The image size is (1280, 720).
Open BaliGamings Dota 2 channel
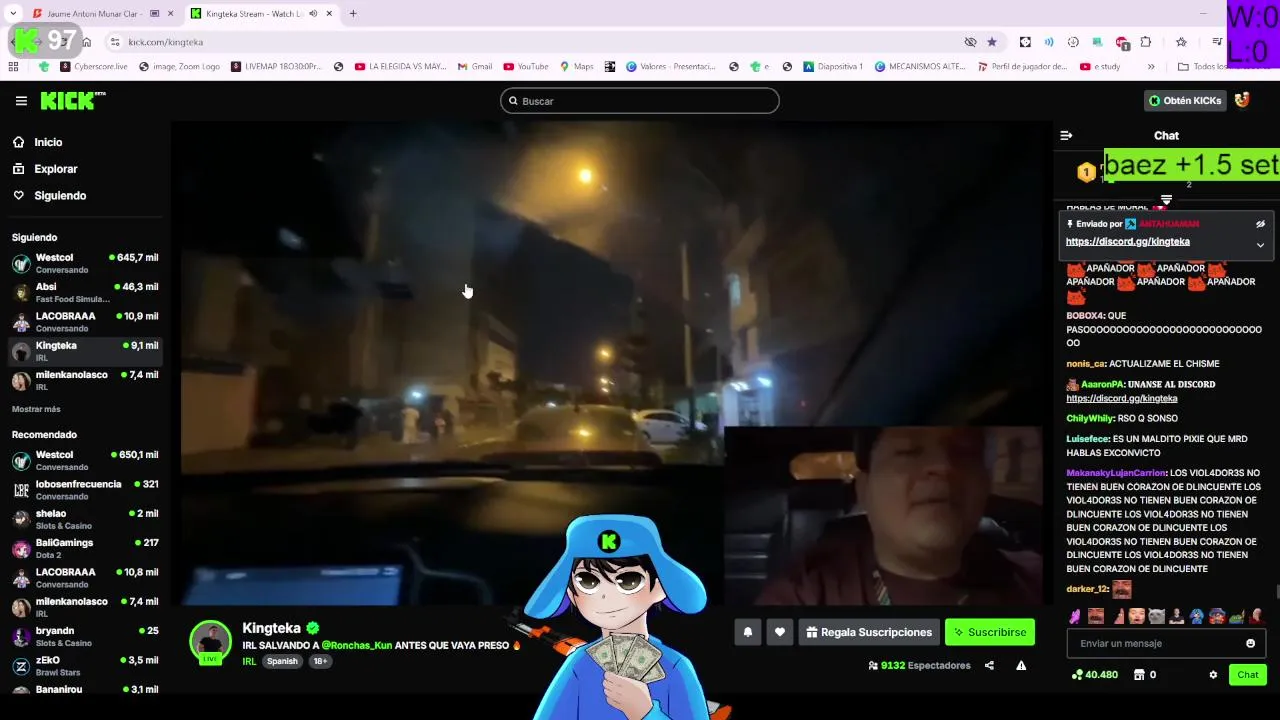pyautogui.click(x=85, y=548)
